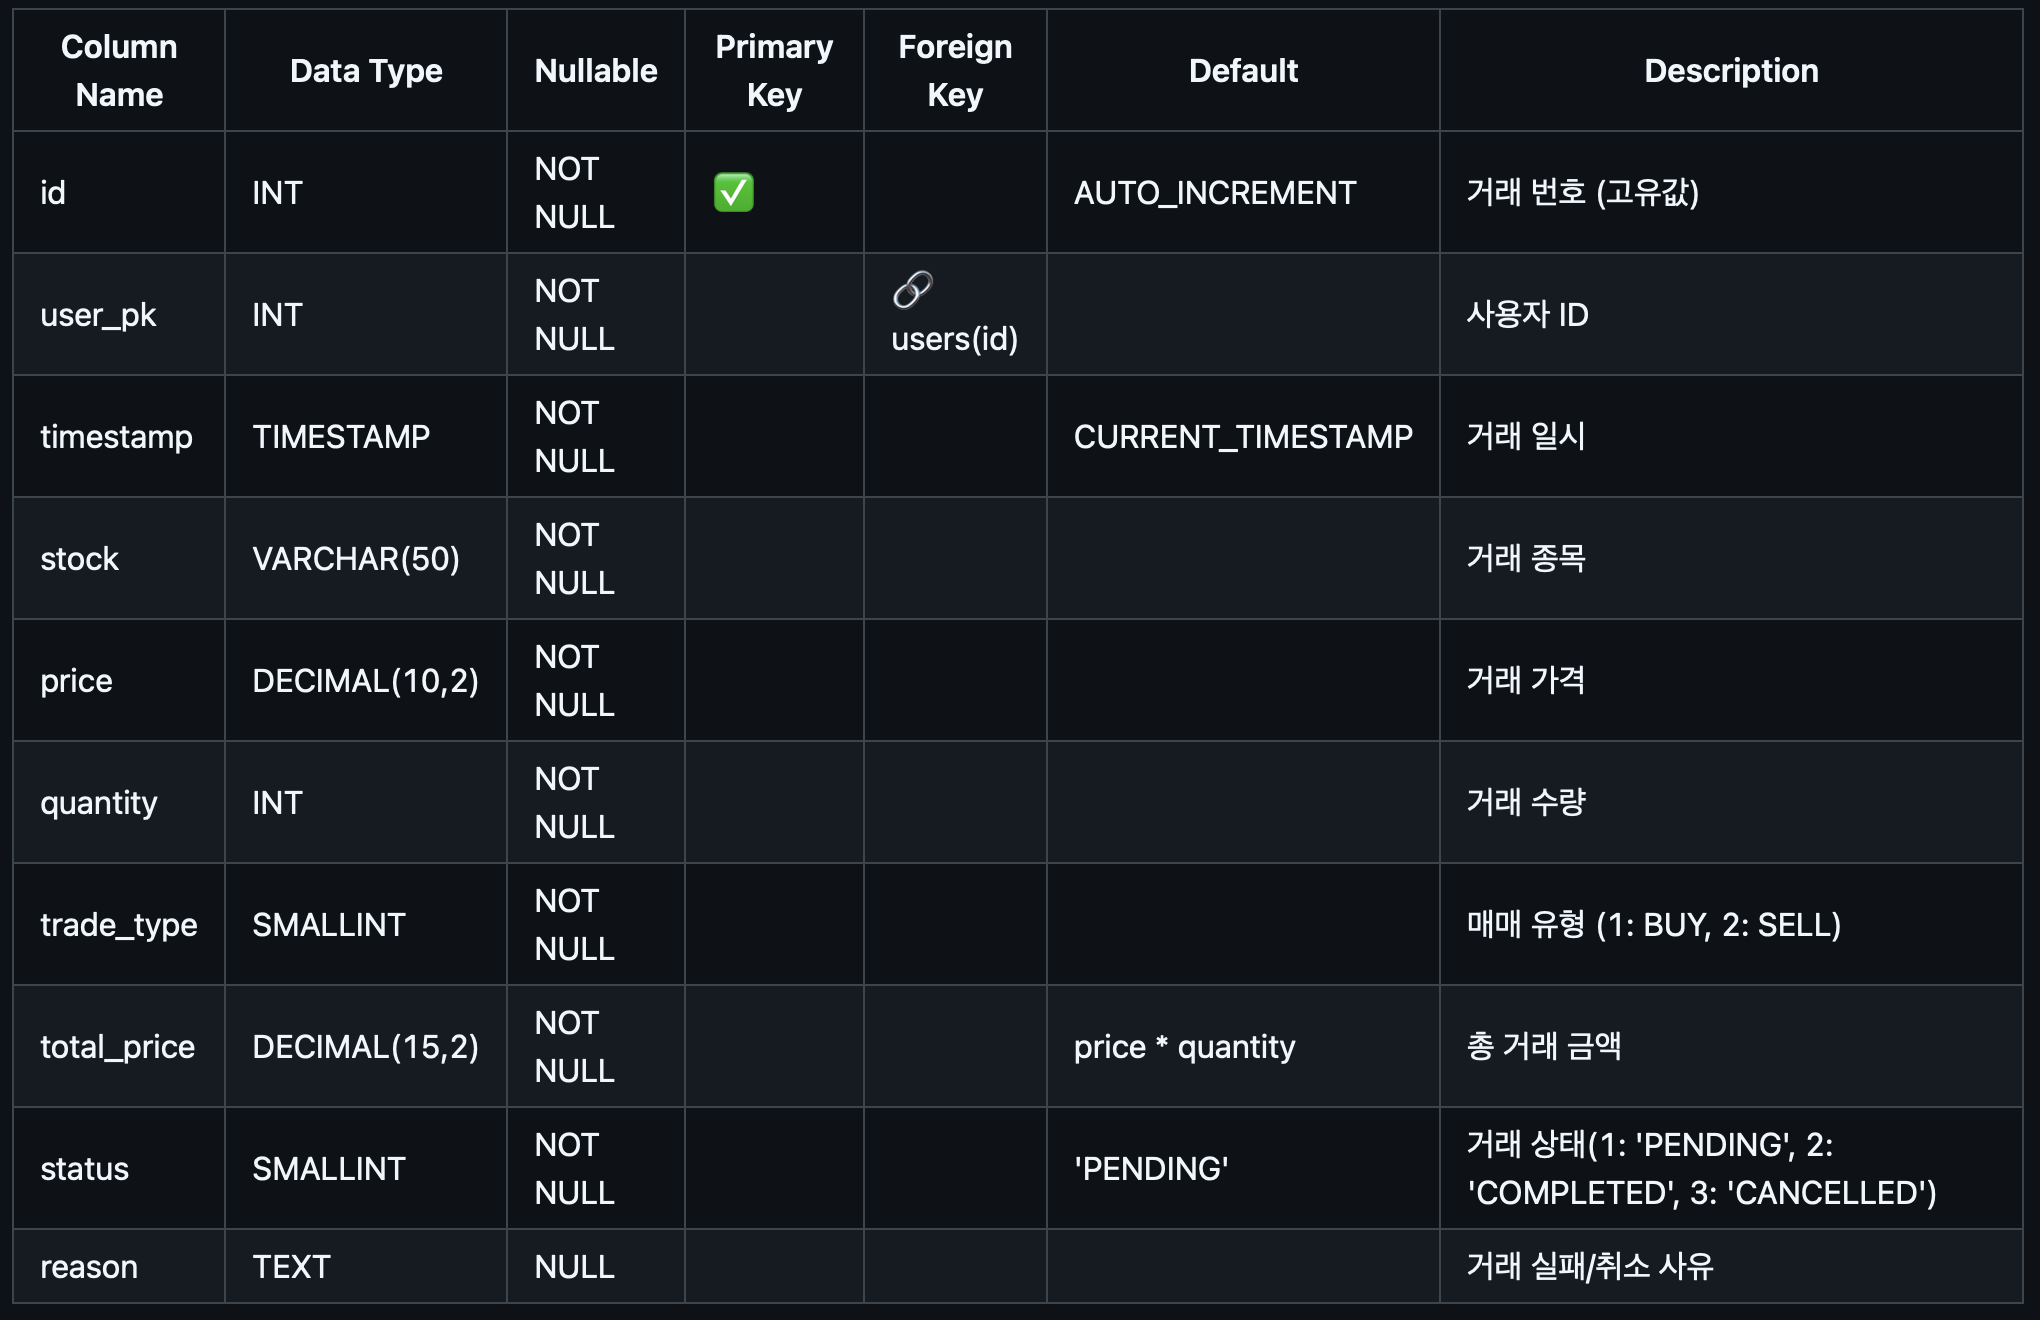Select the AUTO_INCREMENT default value
This screenshot has width=2040, height=1320.
1215,193
